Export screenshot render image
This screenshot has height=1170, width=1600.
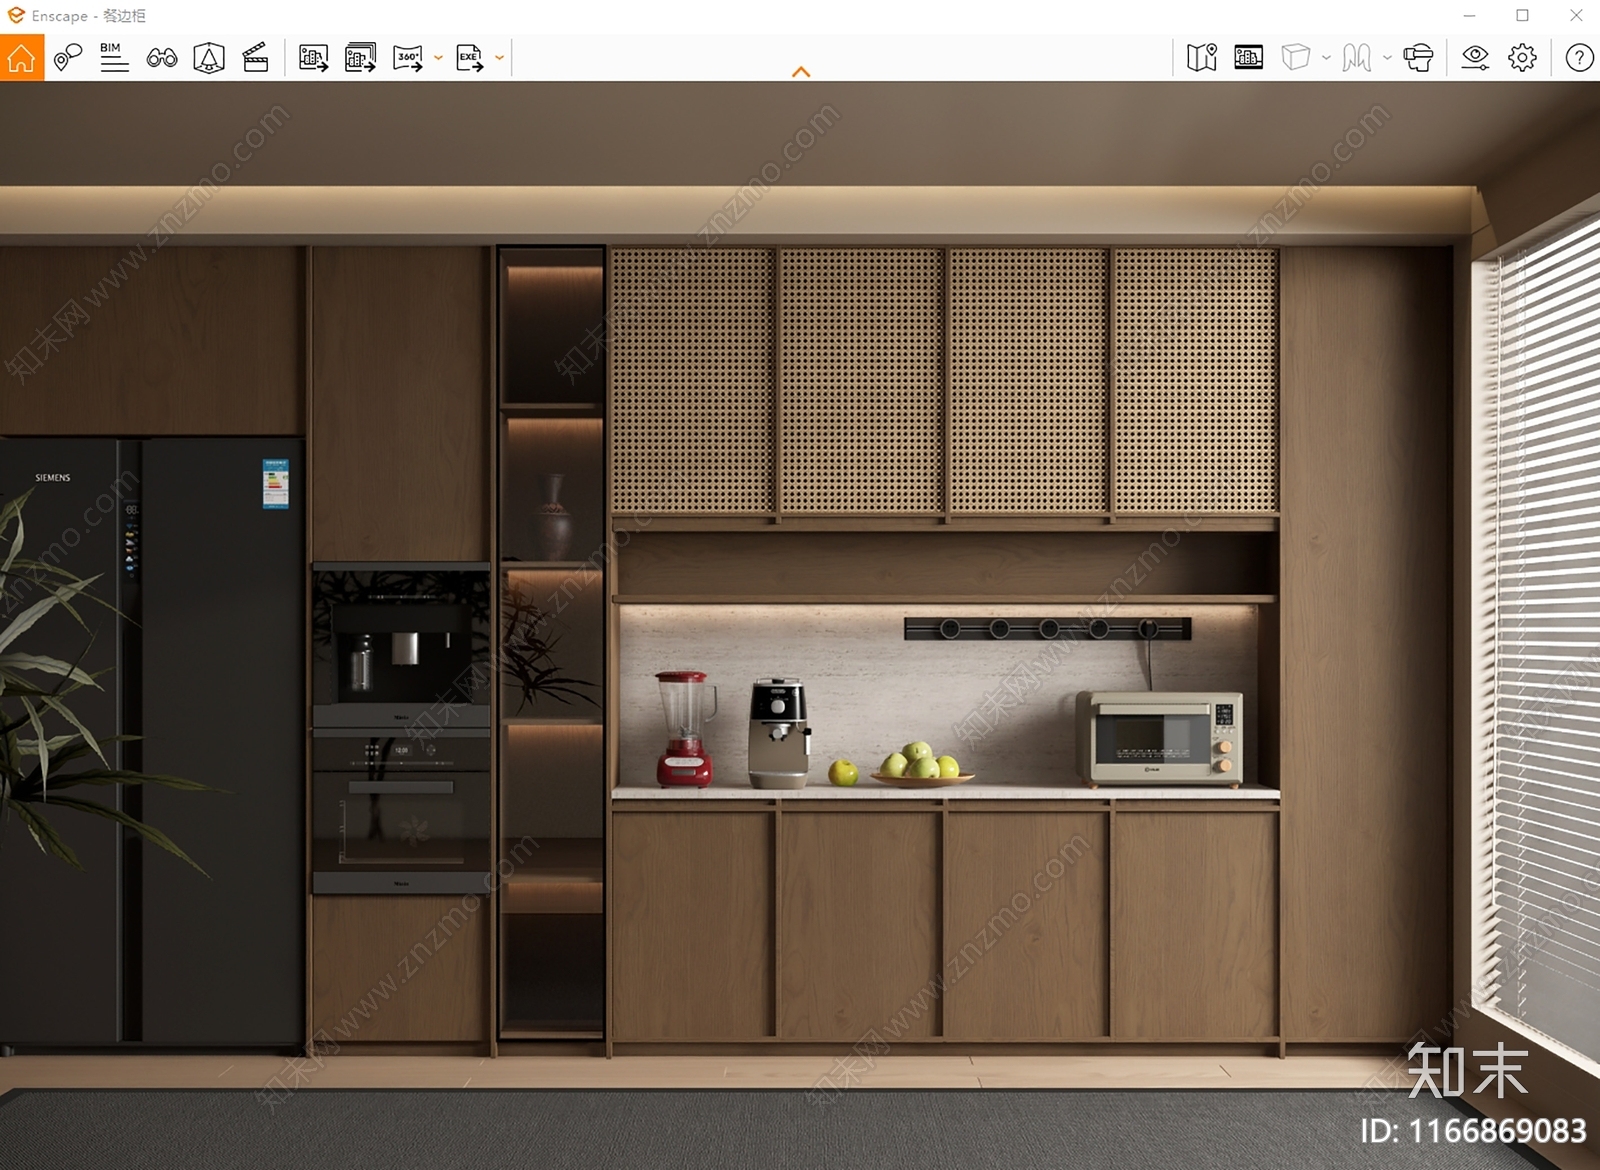[313, 58]
